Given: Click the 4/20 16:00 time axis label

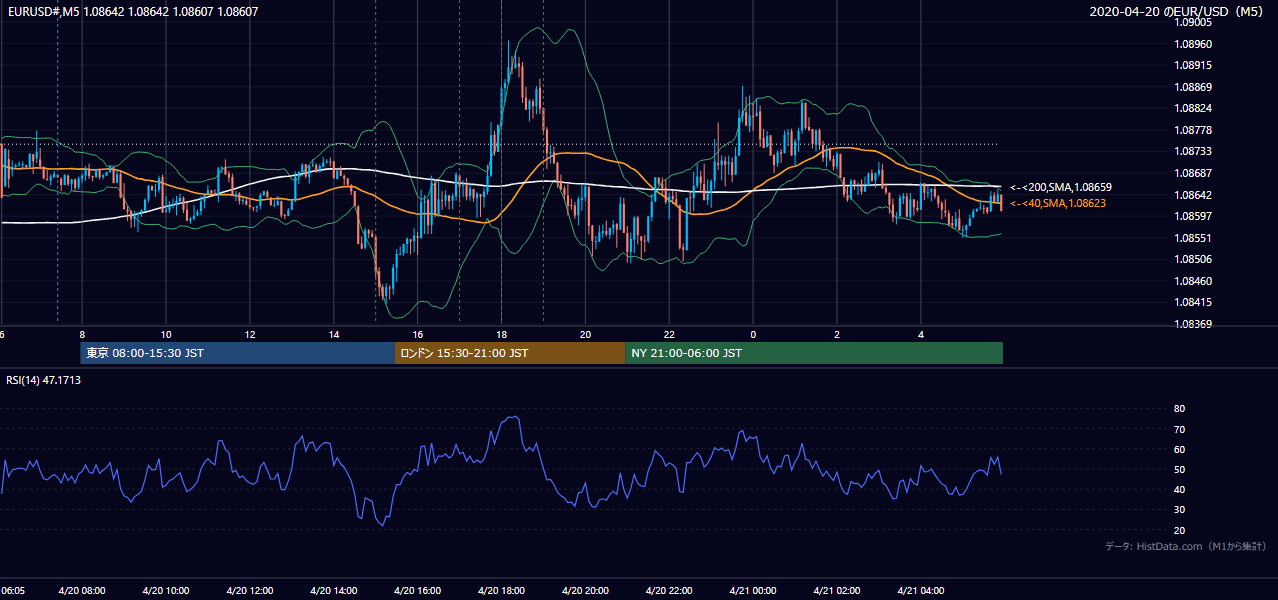Looking at the screenshot, I should pyautogui.click(x=417, y=591).
